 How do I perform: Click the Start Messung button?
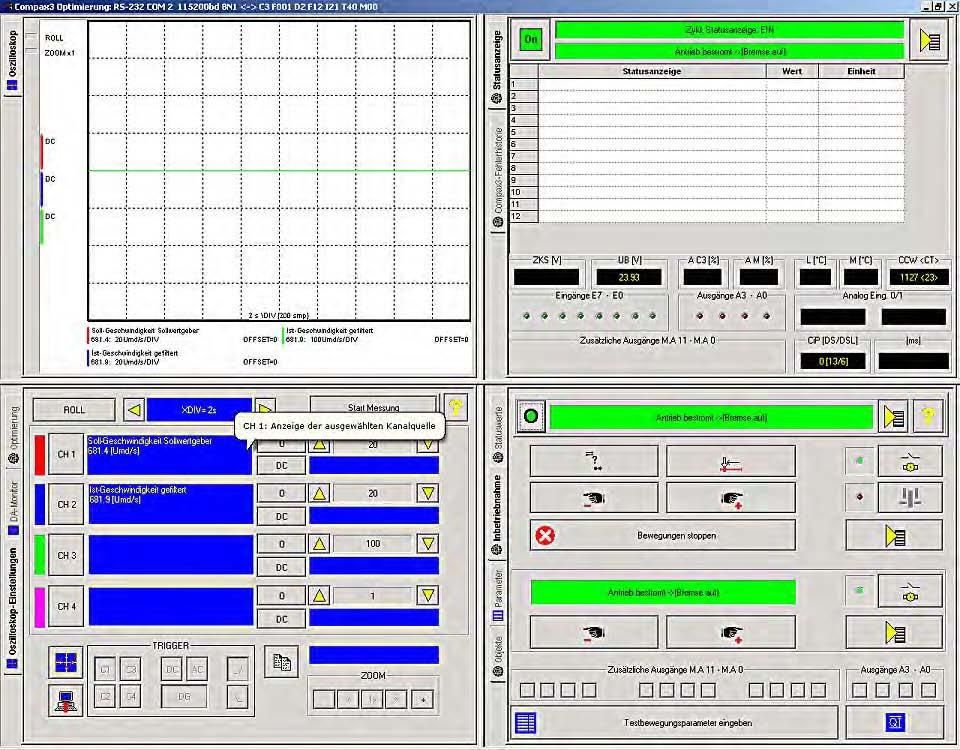click(373, 407)
